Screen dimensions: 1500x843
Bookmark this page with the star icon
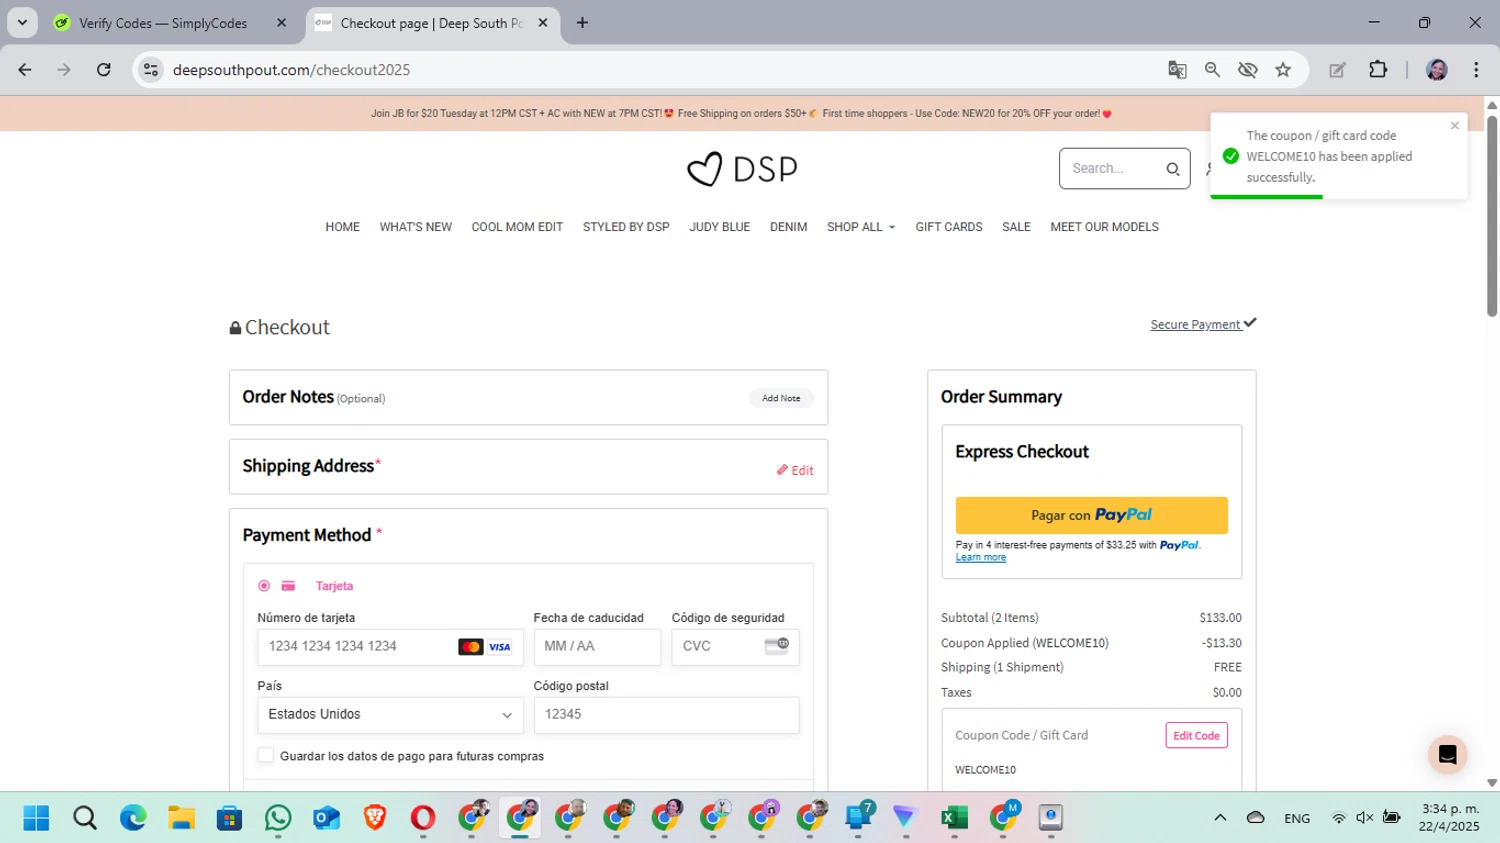(x=1283, y=70)
